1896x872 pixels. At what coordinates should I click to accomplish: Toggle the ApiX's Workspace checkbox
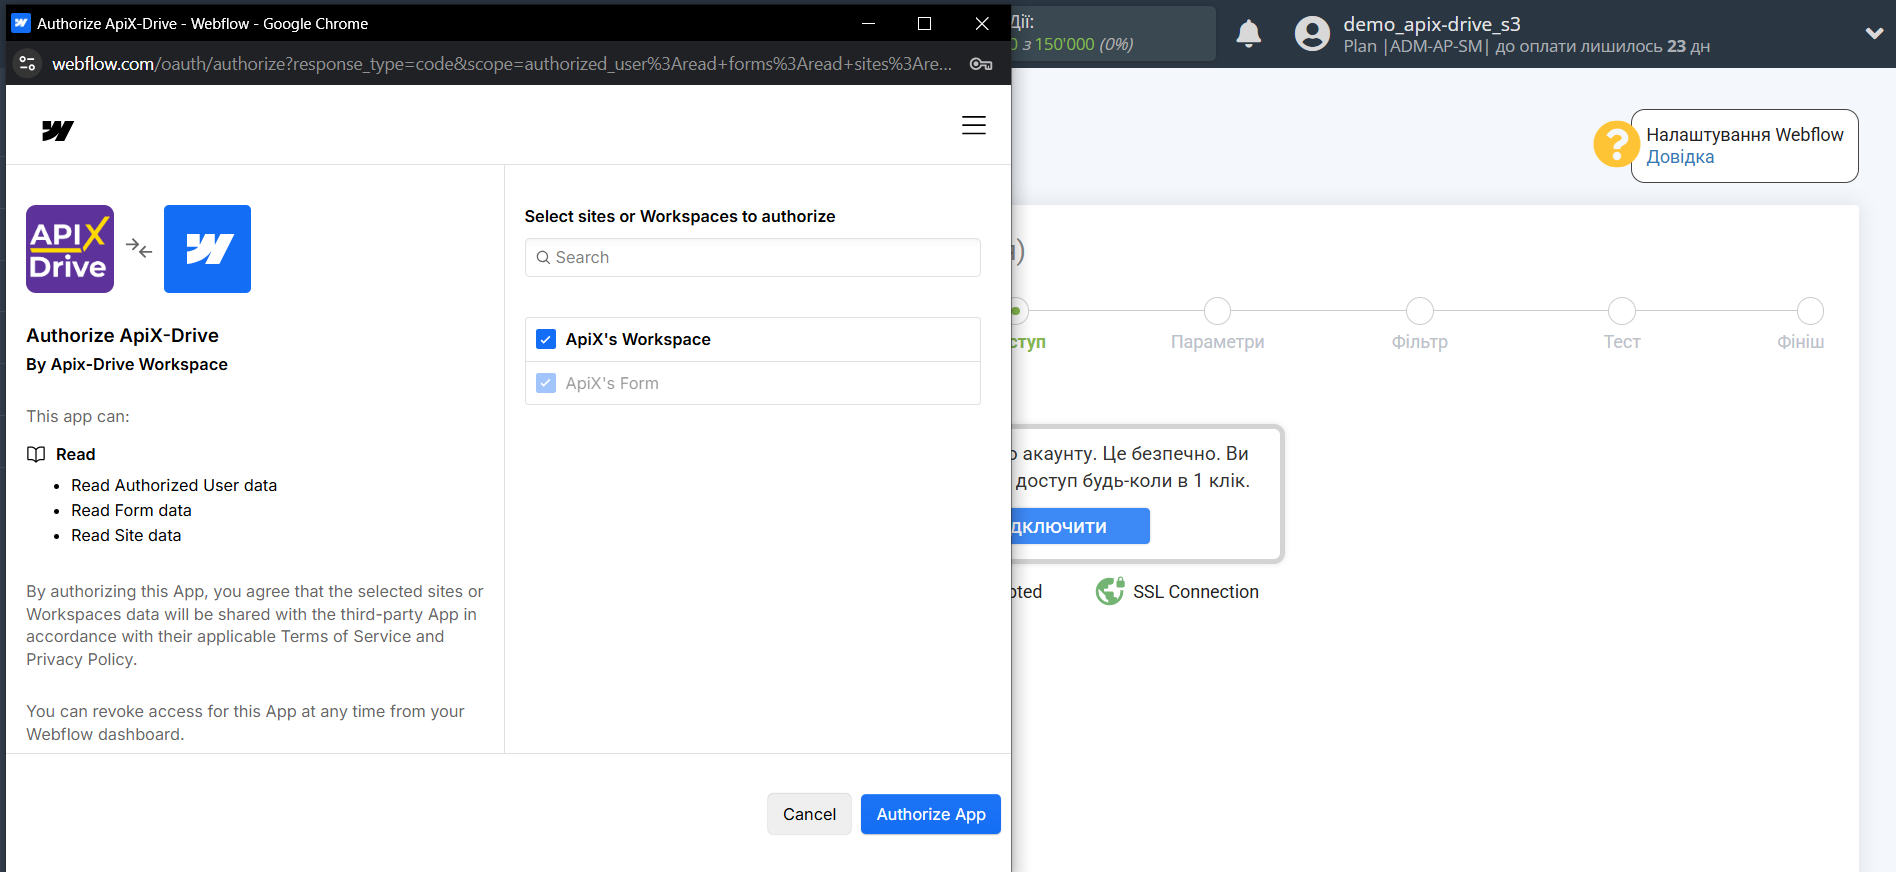[546, 339]
